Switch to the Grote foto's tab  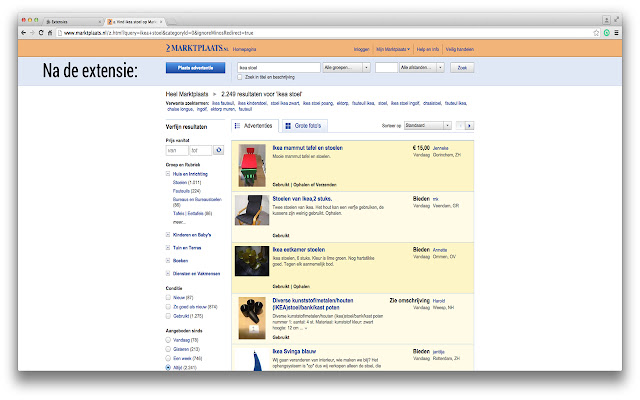coord(304,126)
